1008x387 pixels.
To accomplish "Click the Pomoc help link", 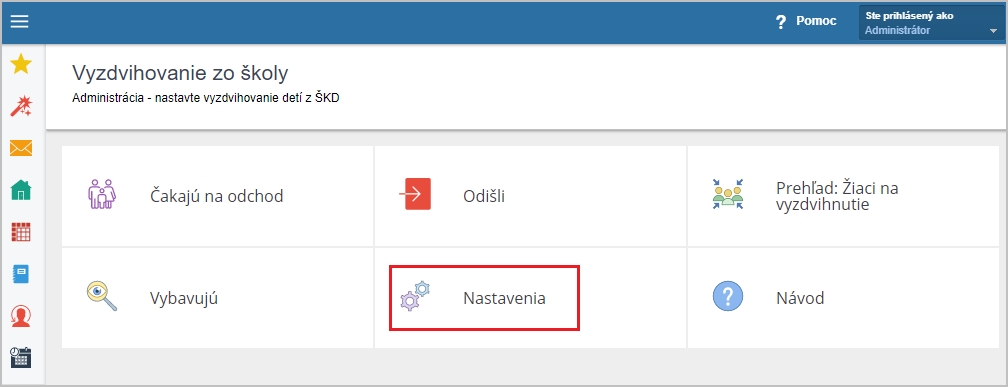I will tap(816, 21).
